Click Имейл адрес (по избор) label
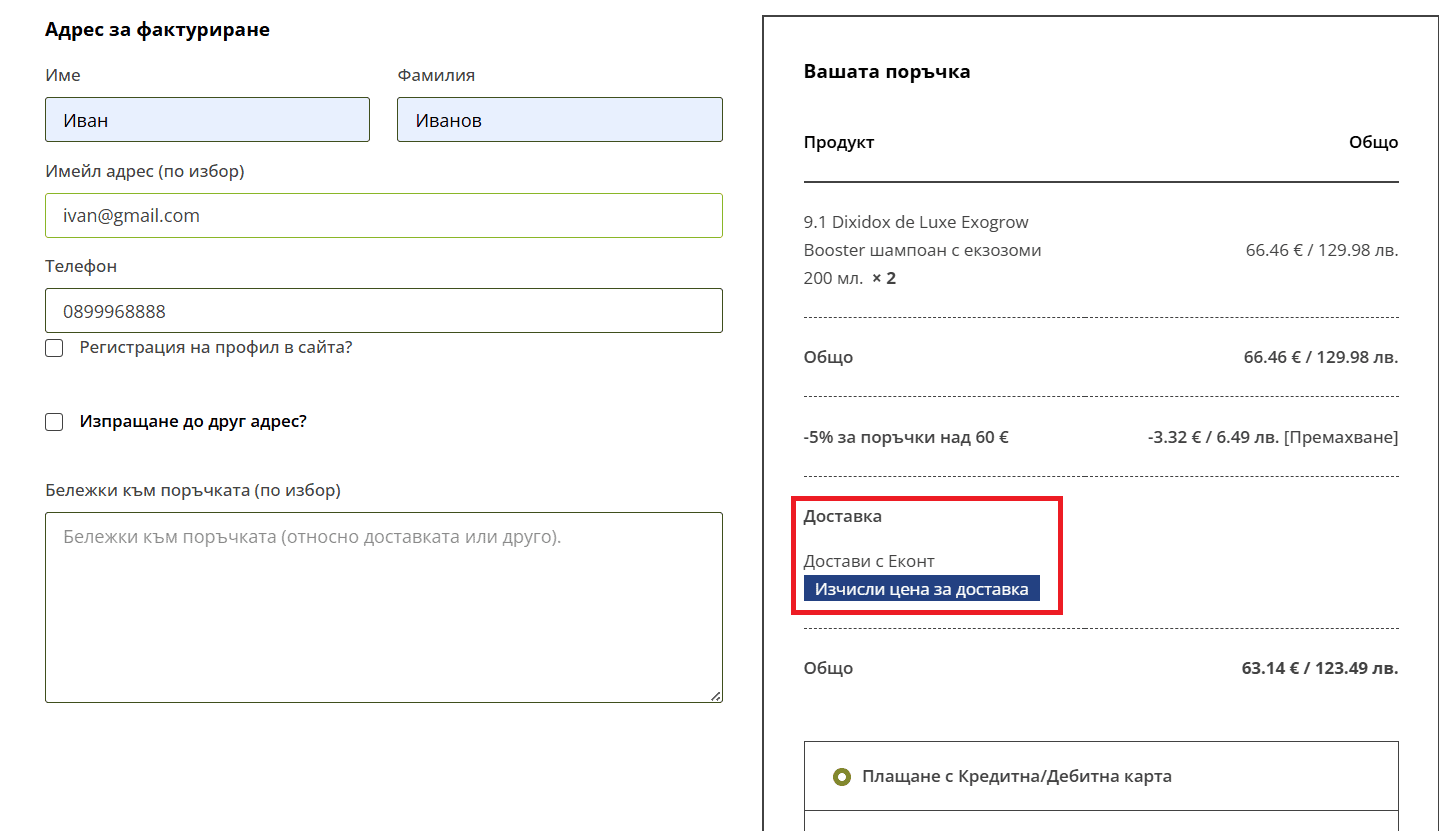Image resolution: width=1439 pixels, height=831 pixels. coord(145,171)
